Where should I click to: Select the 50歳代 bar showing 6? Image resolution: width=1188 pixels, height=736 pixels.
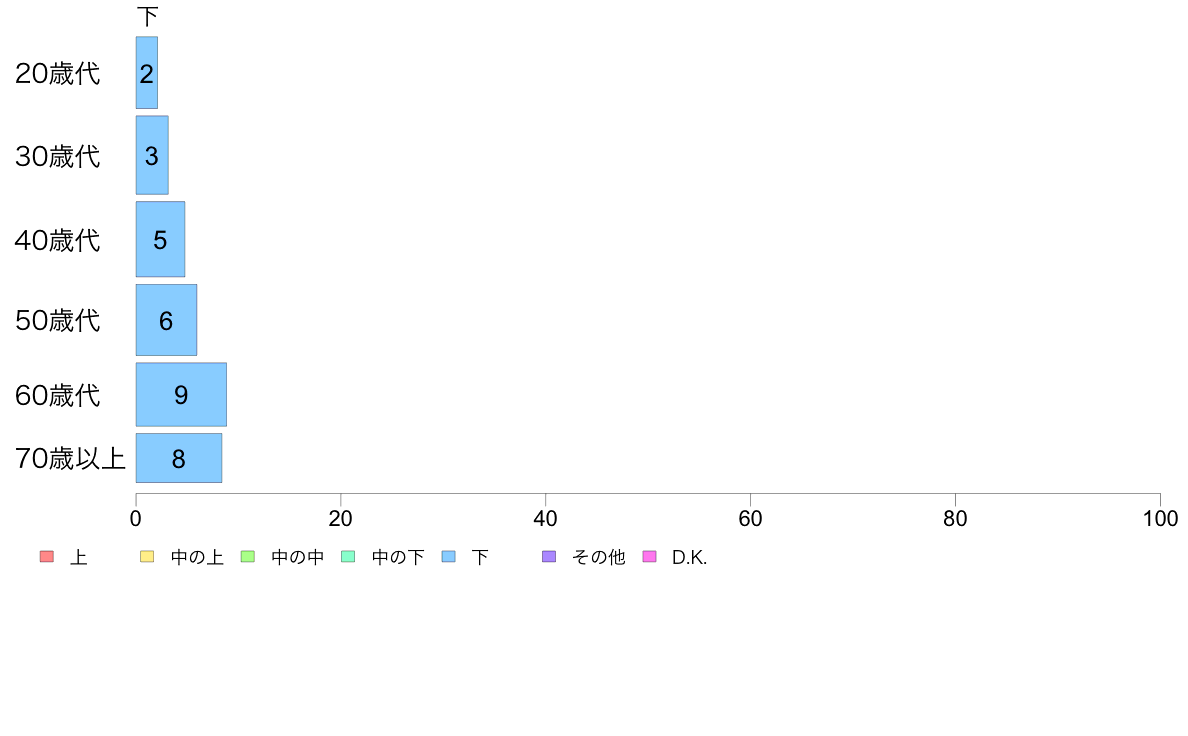click(x=167, y=320)
